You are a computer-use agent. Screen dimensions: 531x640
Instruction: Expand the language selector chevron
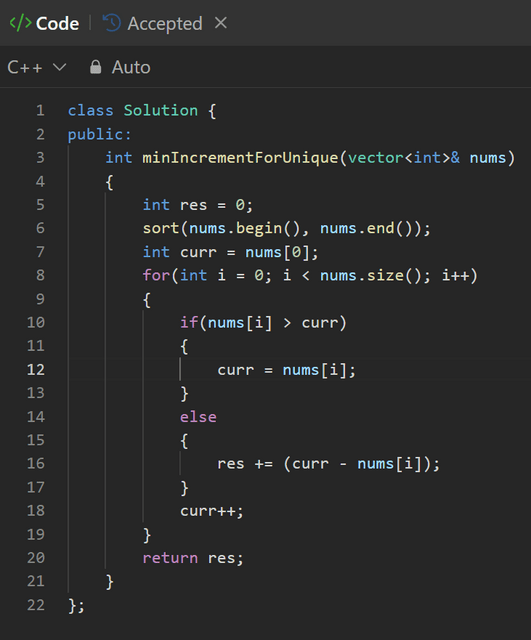coord(60,67)
